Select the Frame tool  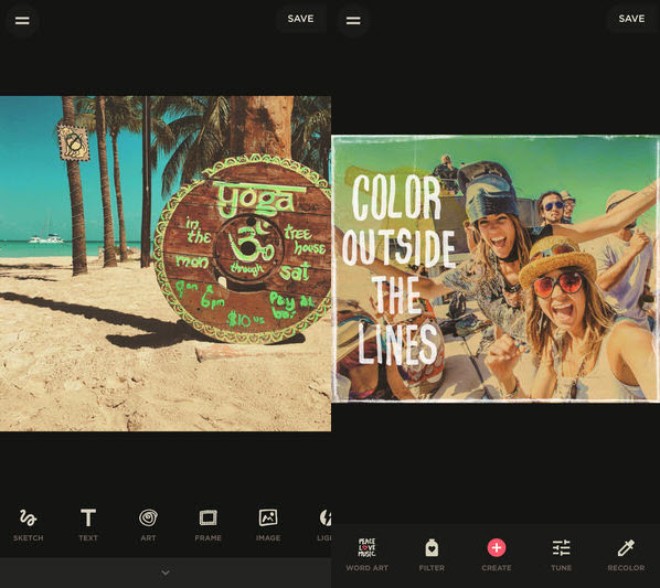tap(208, 523)
